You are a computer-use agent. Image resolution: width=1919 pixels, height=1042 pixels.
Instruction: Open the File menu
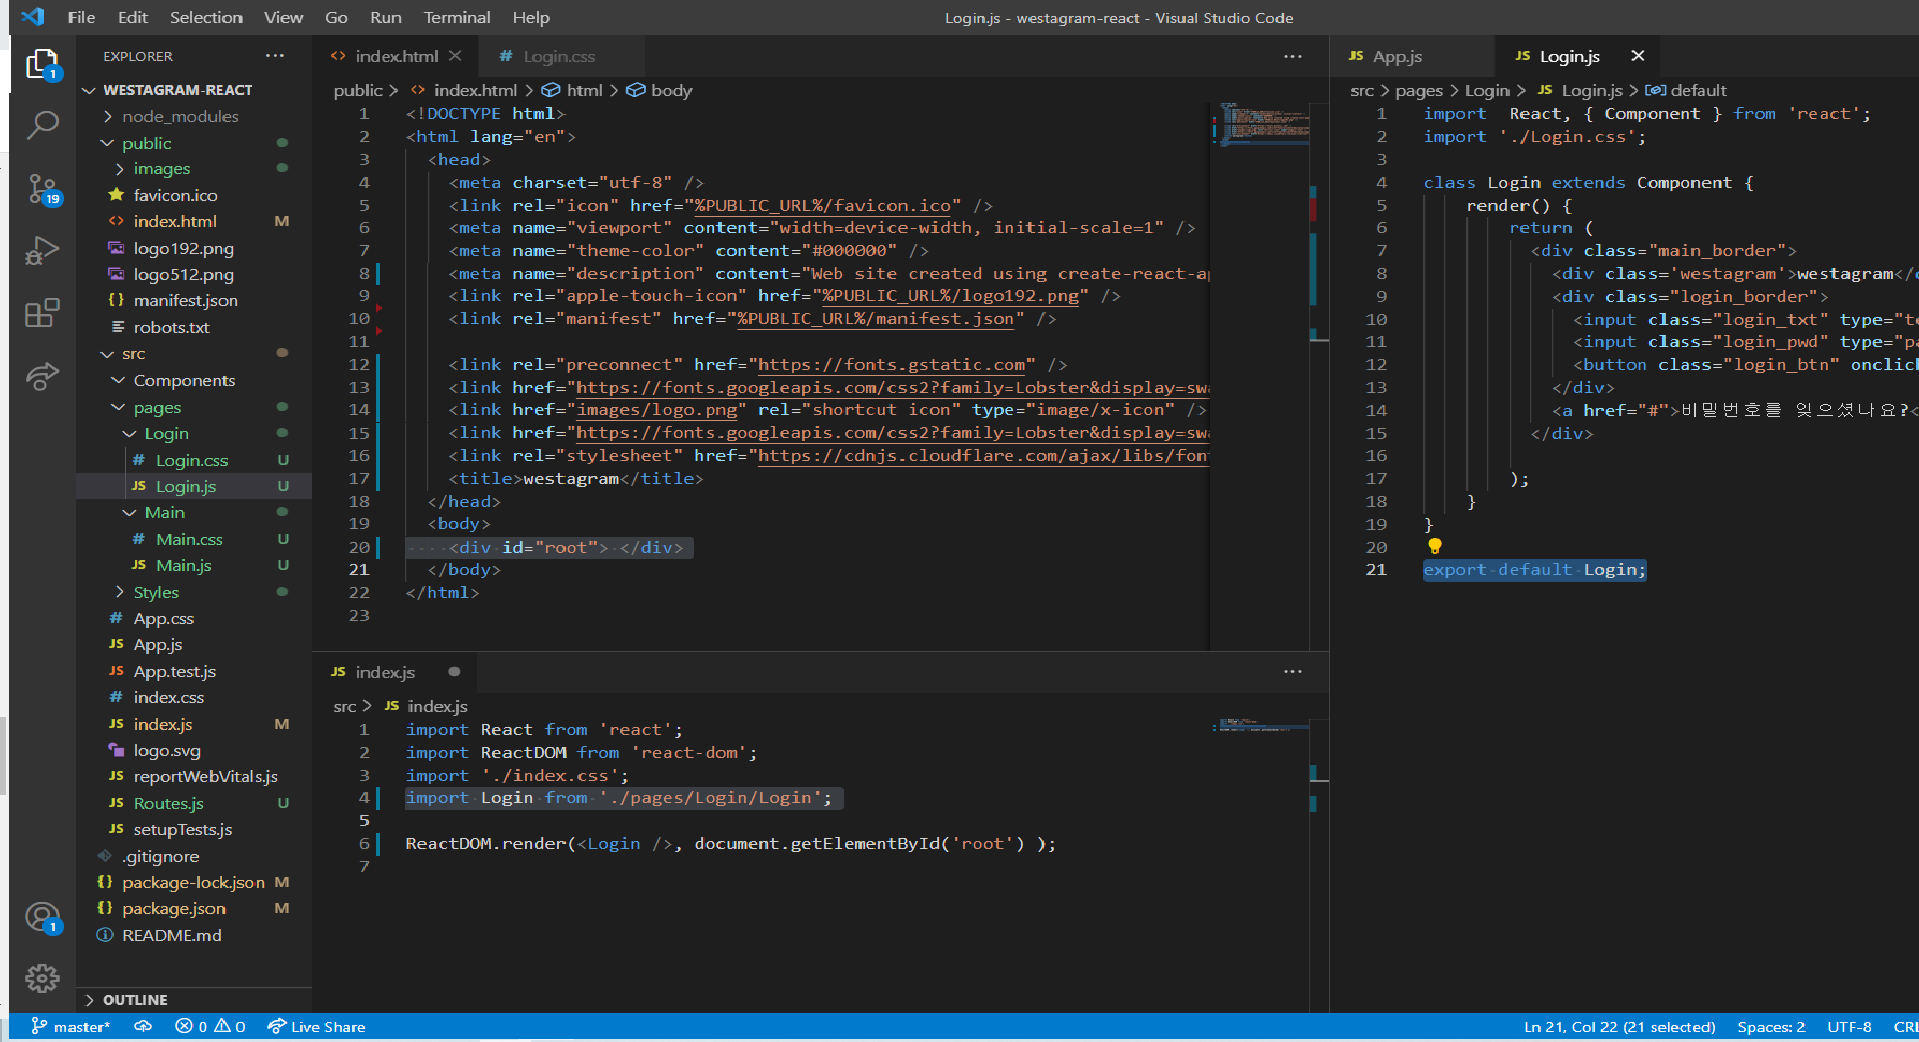[81, 17]
